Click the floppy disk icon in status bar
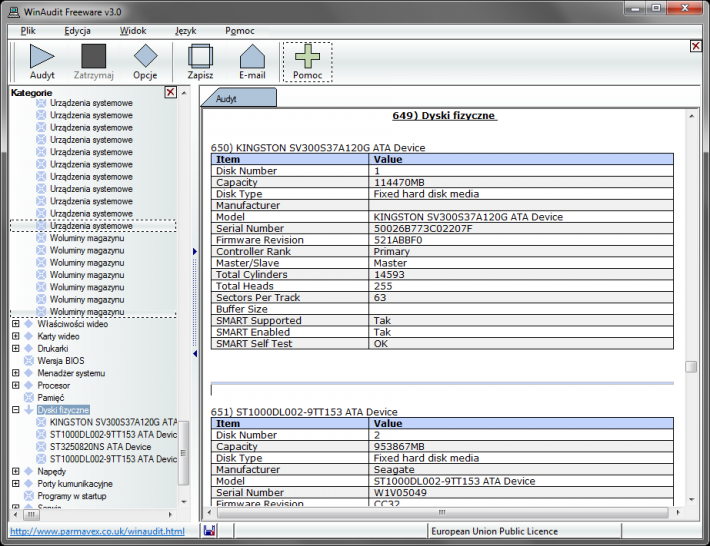The width and height of the screenshot is (710, 546). click(x=209, y=531)
